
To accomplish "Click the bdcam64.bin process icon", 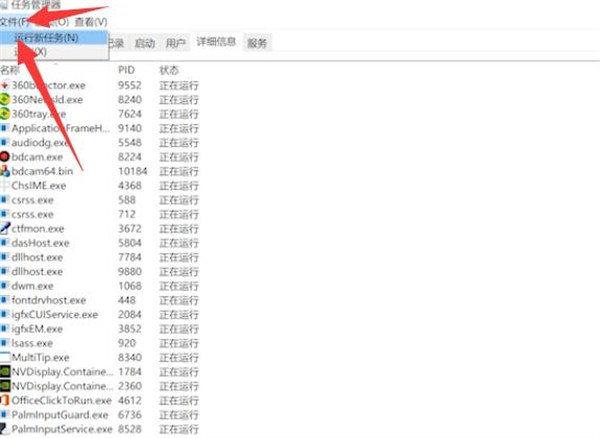I will (5, 171).
